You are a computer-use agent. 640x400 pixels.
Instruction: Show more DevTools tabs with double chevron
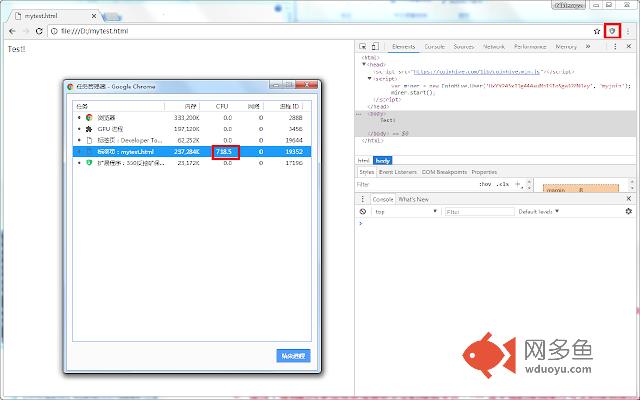(x=588, y=47)
